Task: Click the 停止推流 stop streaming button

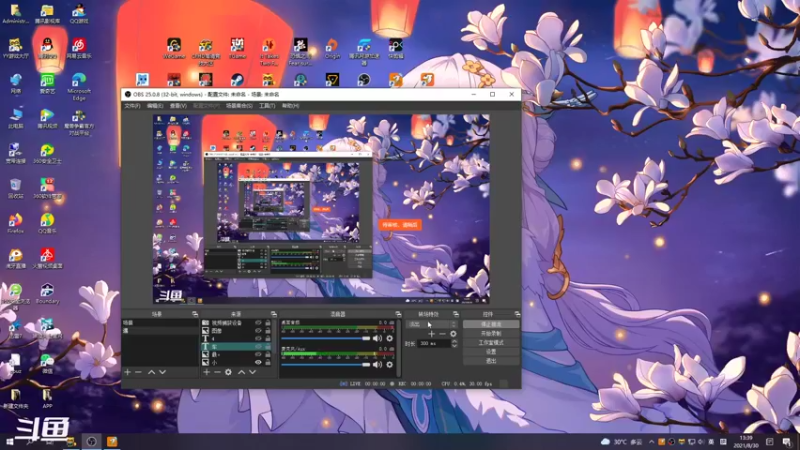Action: [491, 324]
